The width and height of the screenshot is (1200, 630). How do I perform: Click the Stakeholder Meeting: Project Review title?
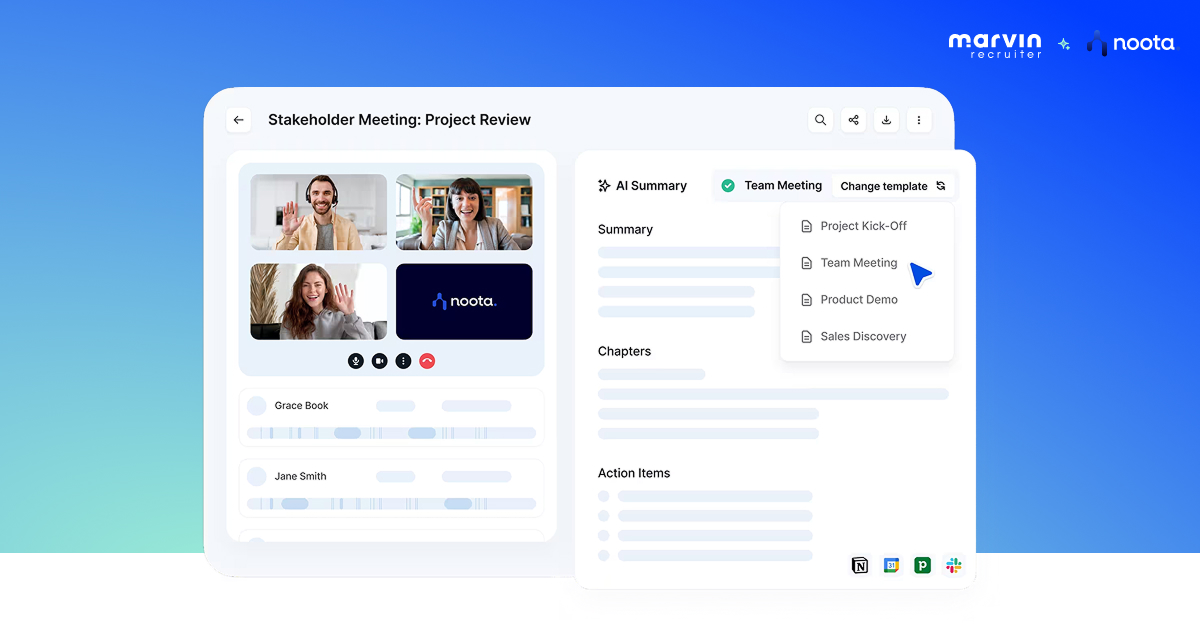pyautogui.click(x=400, y=120)
